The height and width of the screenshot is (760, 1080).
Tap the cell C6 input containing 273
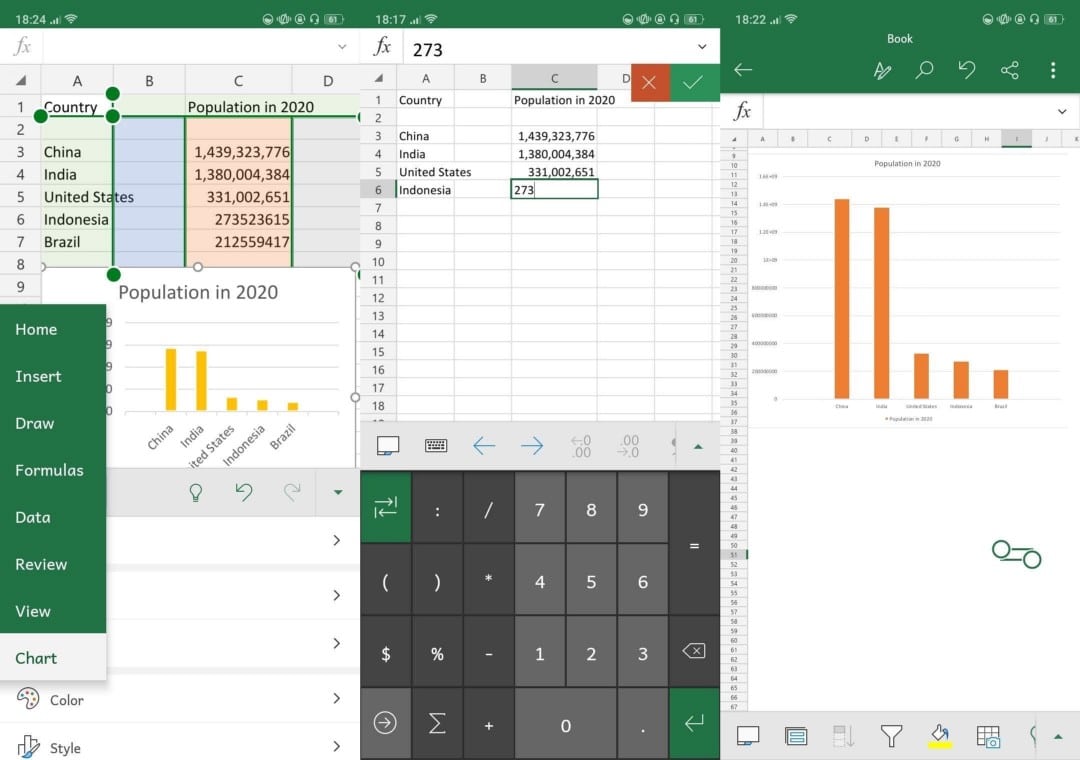(x=554, y=189)
